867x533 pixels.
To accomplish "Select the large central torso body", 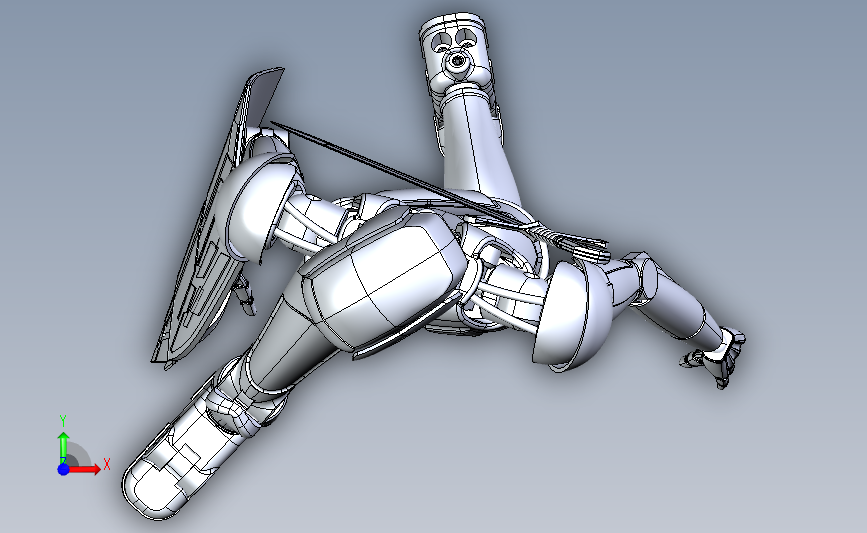I will (382, 282).
